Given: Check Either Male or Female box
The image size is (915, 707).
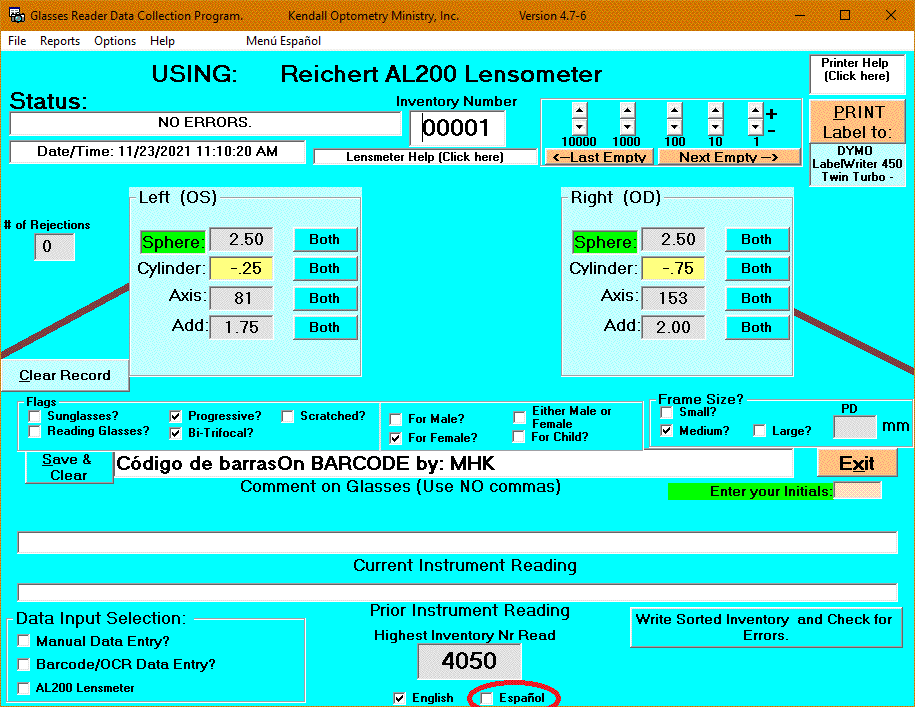Looking at the screenshot, I should (519, 418).
